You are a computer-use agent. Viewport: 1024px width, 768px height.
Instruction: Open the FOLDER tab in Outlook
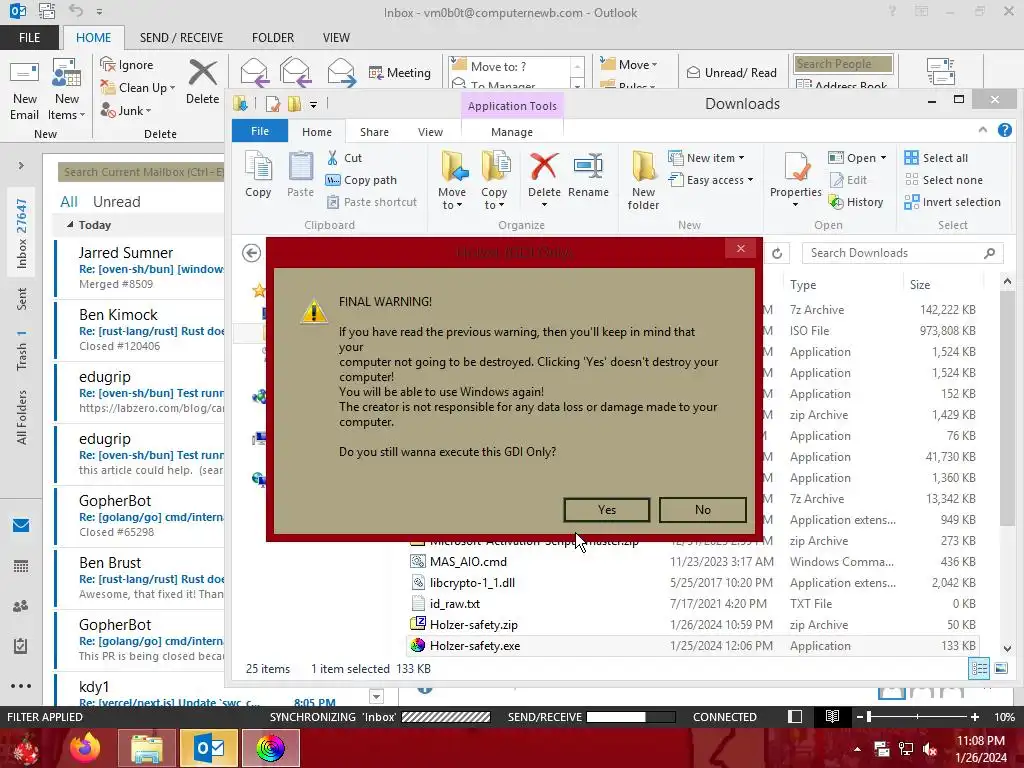pos(273,38)
